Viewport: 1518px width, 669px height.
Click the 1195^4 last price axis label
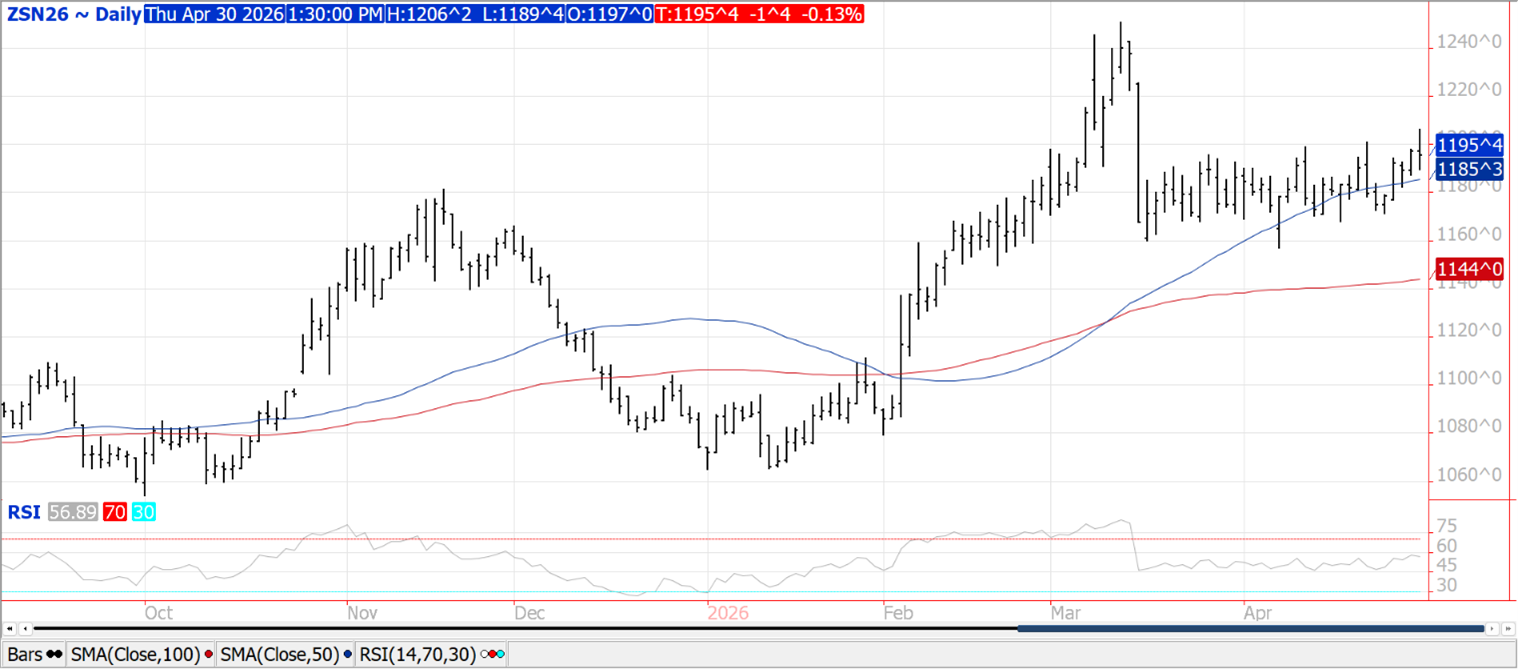click(1470, 146)
